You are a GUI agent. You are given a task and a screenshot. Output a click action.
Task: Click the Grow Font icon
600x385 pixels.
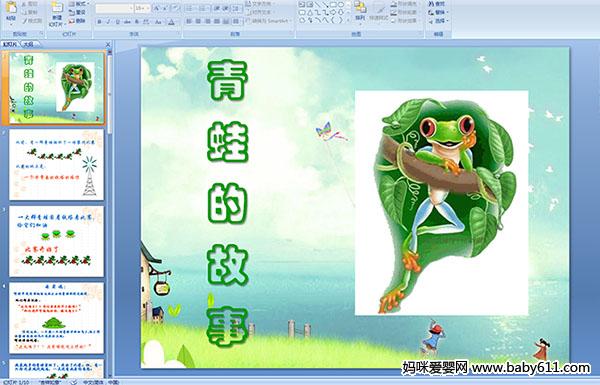pos(157,8)
